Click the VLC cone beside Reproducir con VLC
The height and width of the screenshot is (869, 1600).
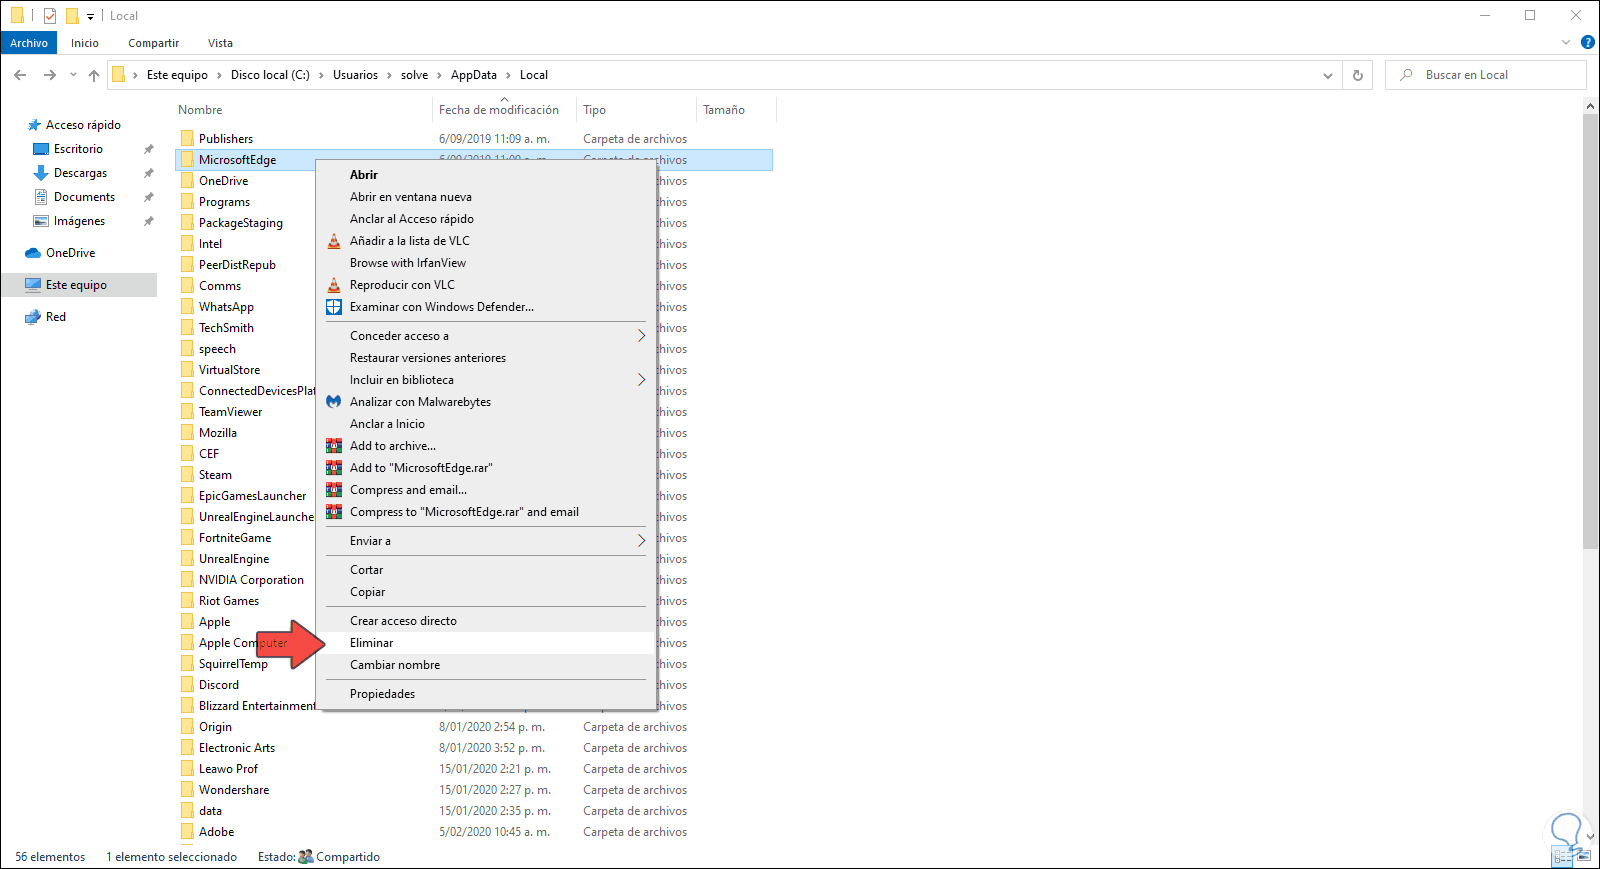(334, 285)
